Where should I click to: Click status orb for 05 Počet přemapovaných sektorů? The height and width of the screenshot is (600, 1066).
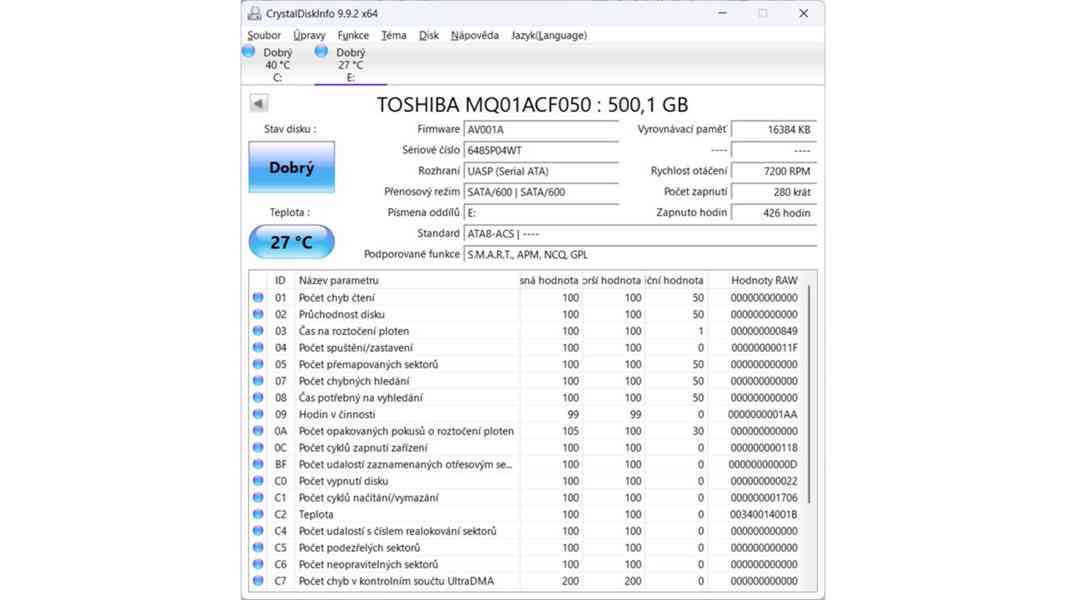click(258, 364)
